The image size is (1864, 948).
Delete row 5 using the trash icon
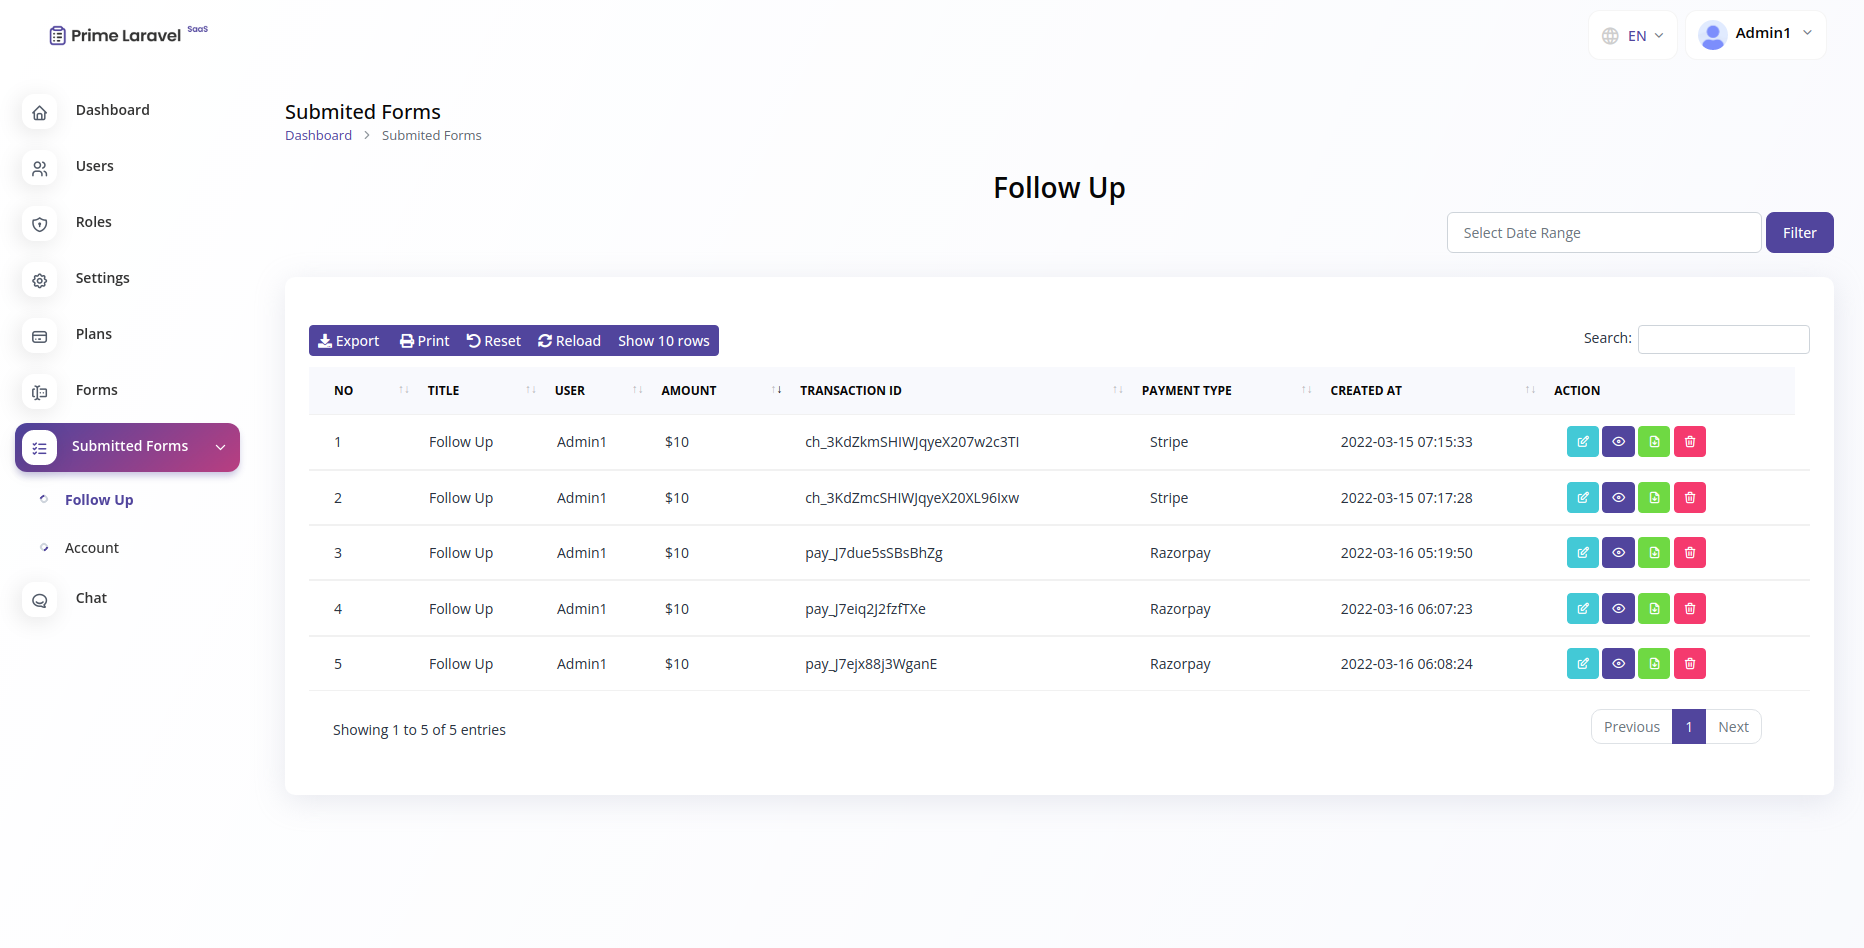(x=1690, y=663)
